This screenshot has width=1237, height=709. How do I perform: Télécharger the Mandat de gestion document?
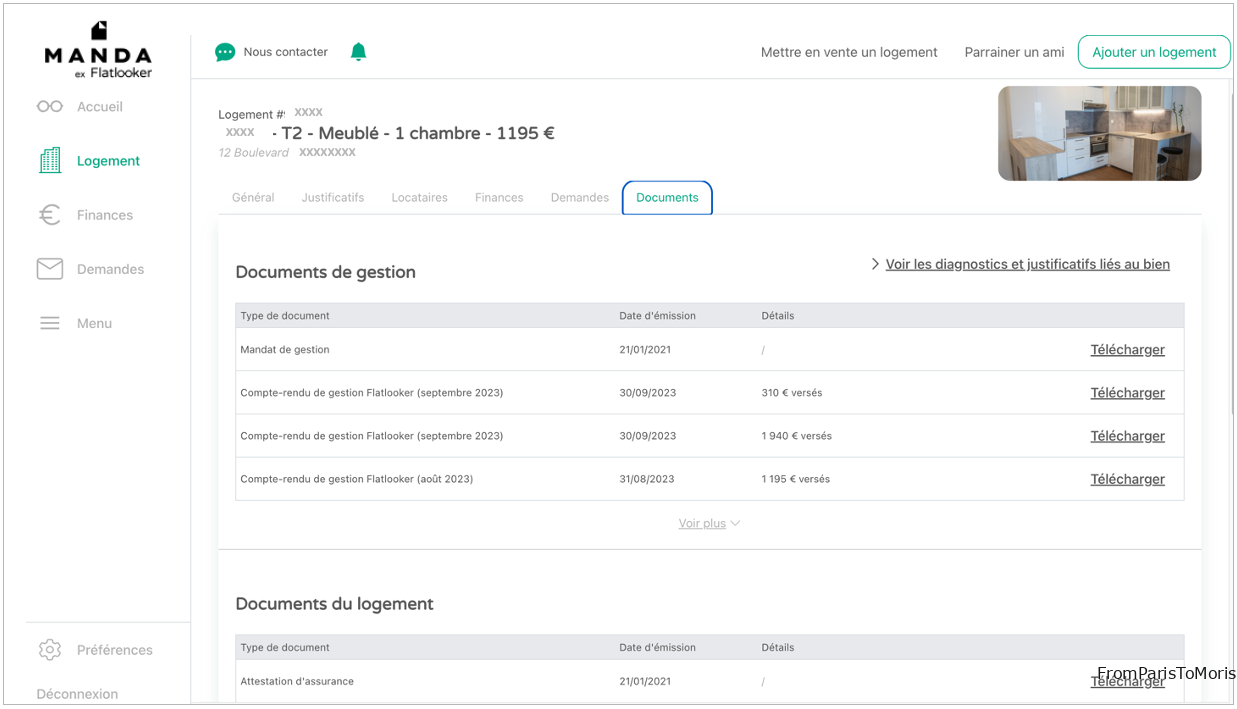[1127, 349]
